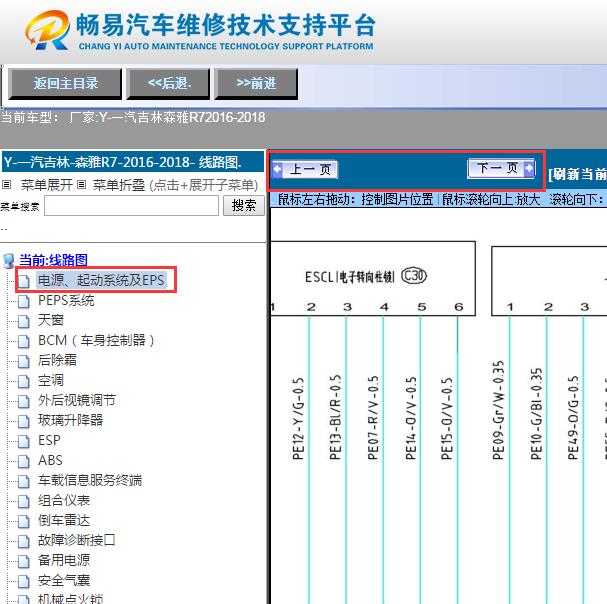Click the 搜索 button
Screen dimensions: 607x604
(244, 206)
